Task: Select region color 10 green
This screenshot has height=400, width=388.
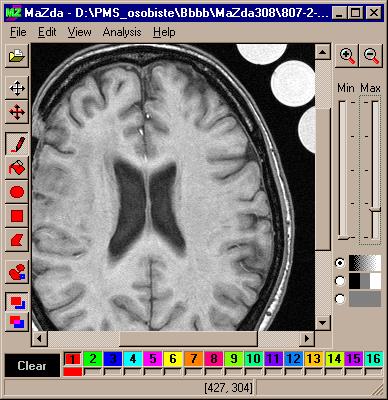Action: pos(254,359)
